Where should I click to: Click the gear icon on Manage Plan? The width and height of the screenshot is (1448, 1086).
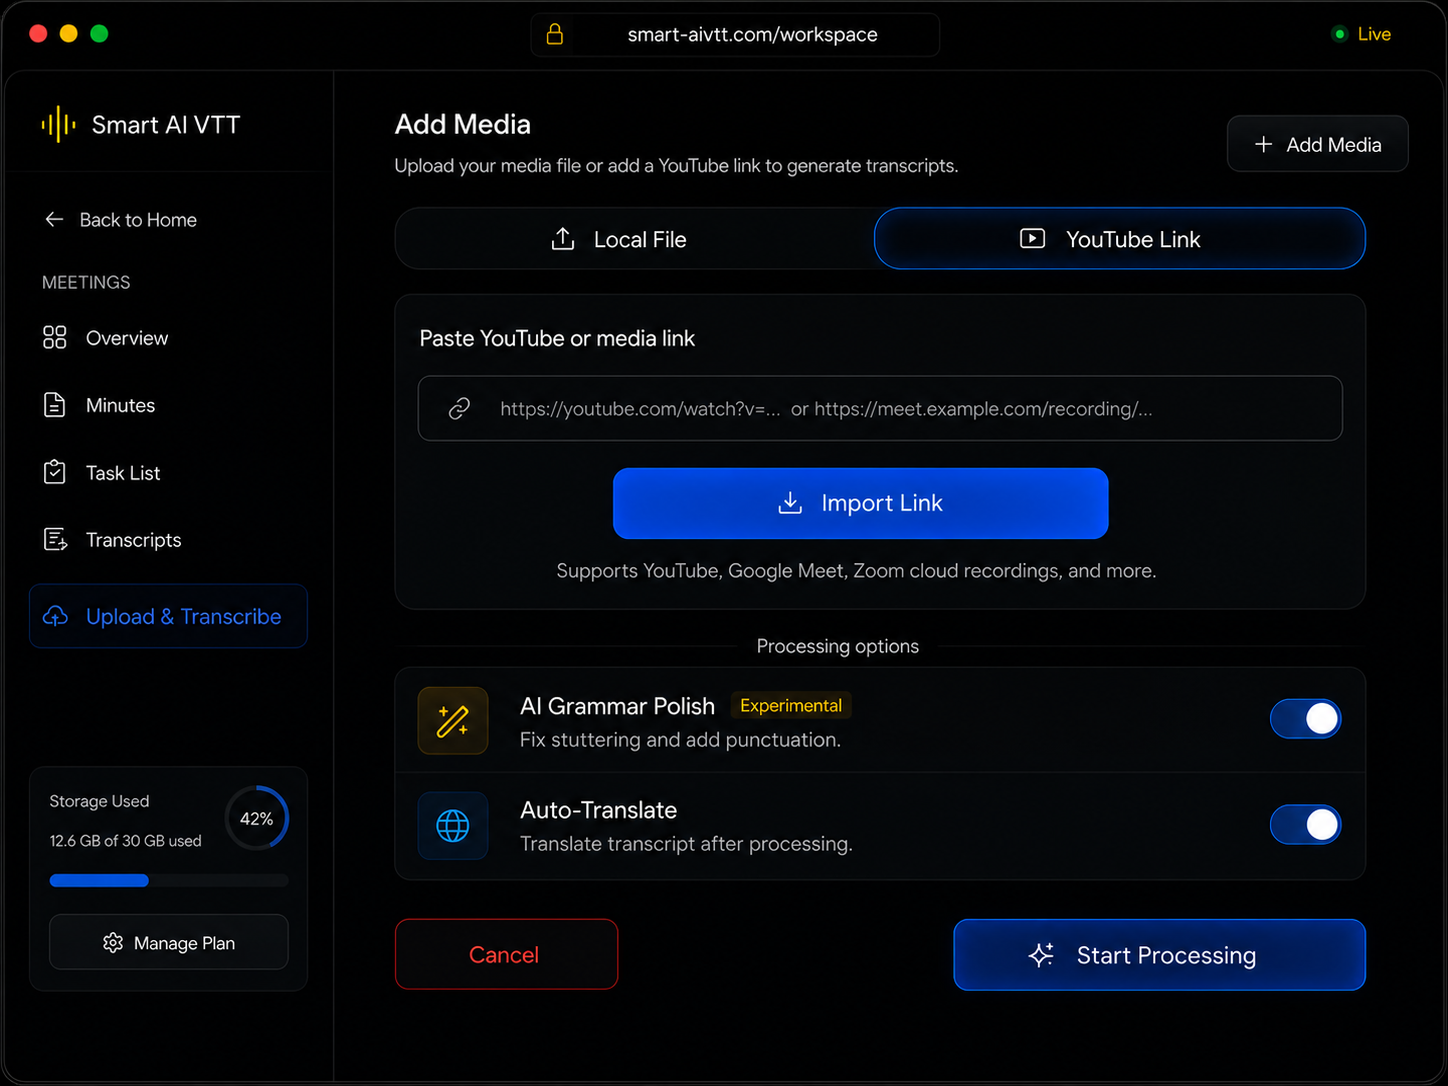(113, 943)
